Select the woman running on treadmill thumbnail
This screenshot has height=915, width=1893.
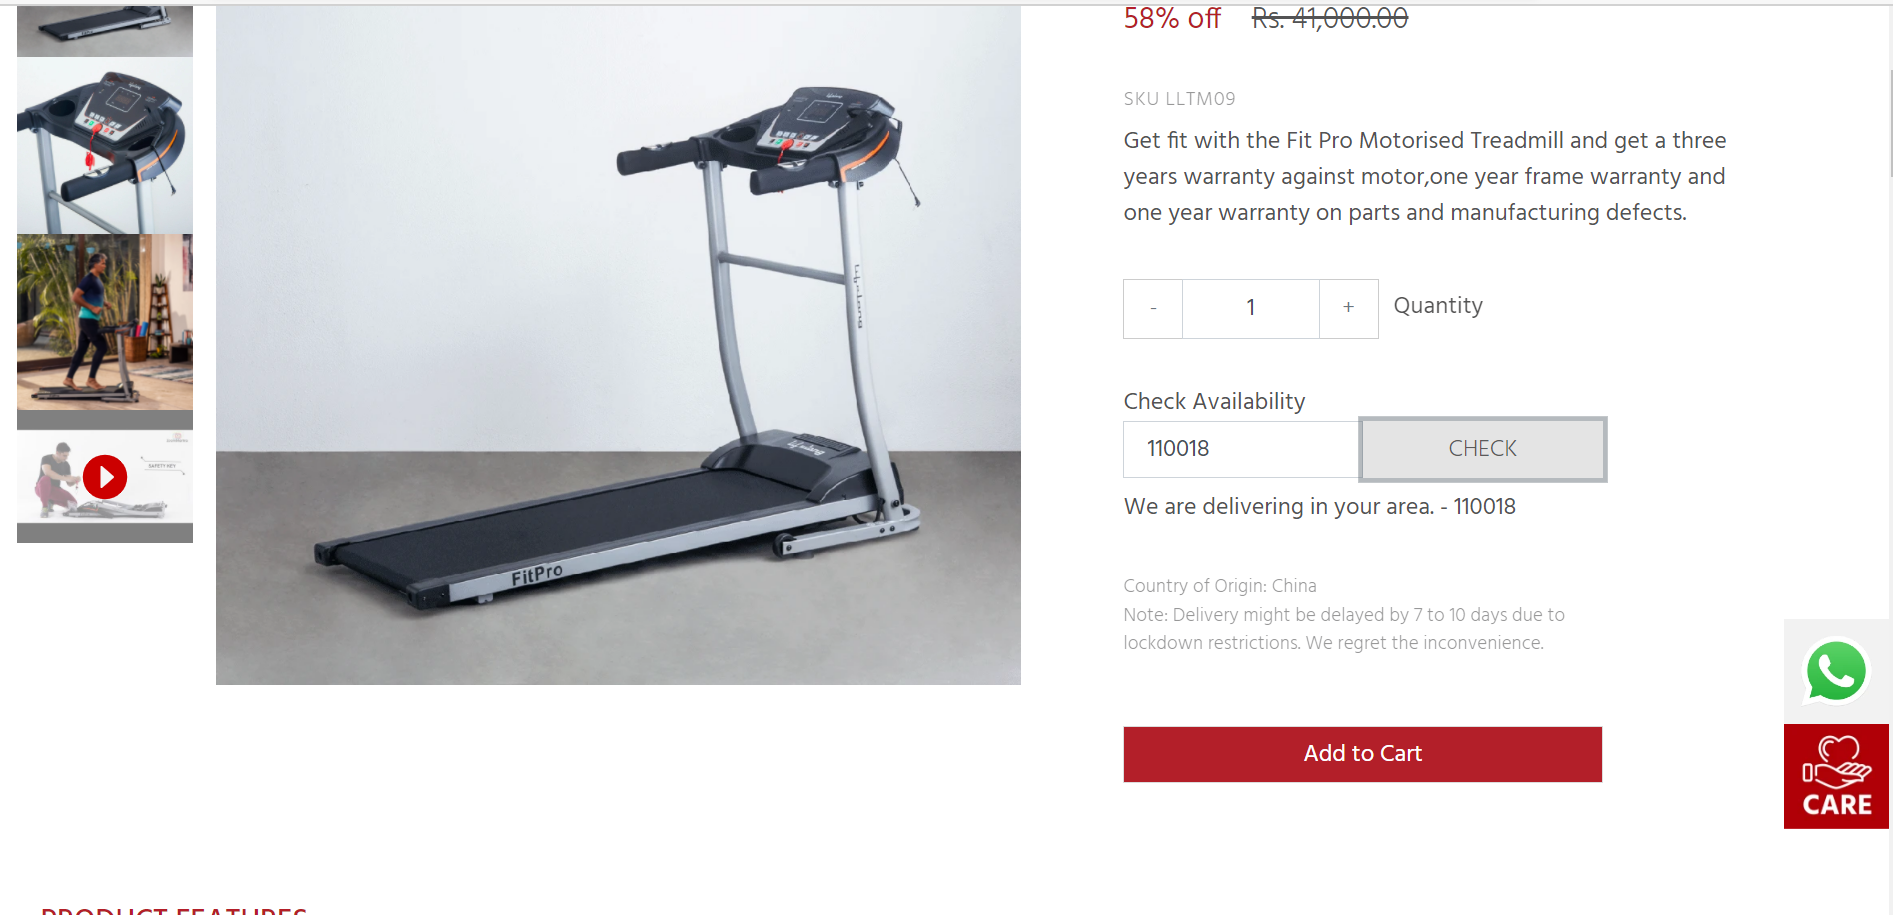click(105, 322)
